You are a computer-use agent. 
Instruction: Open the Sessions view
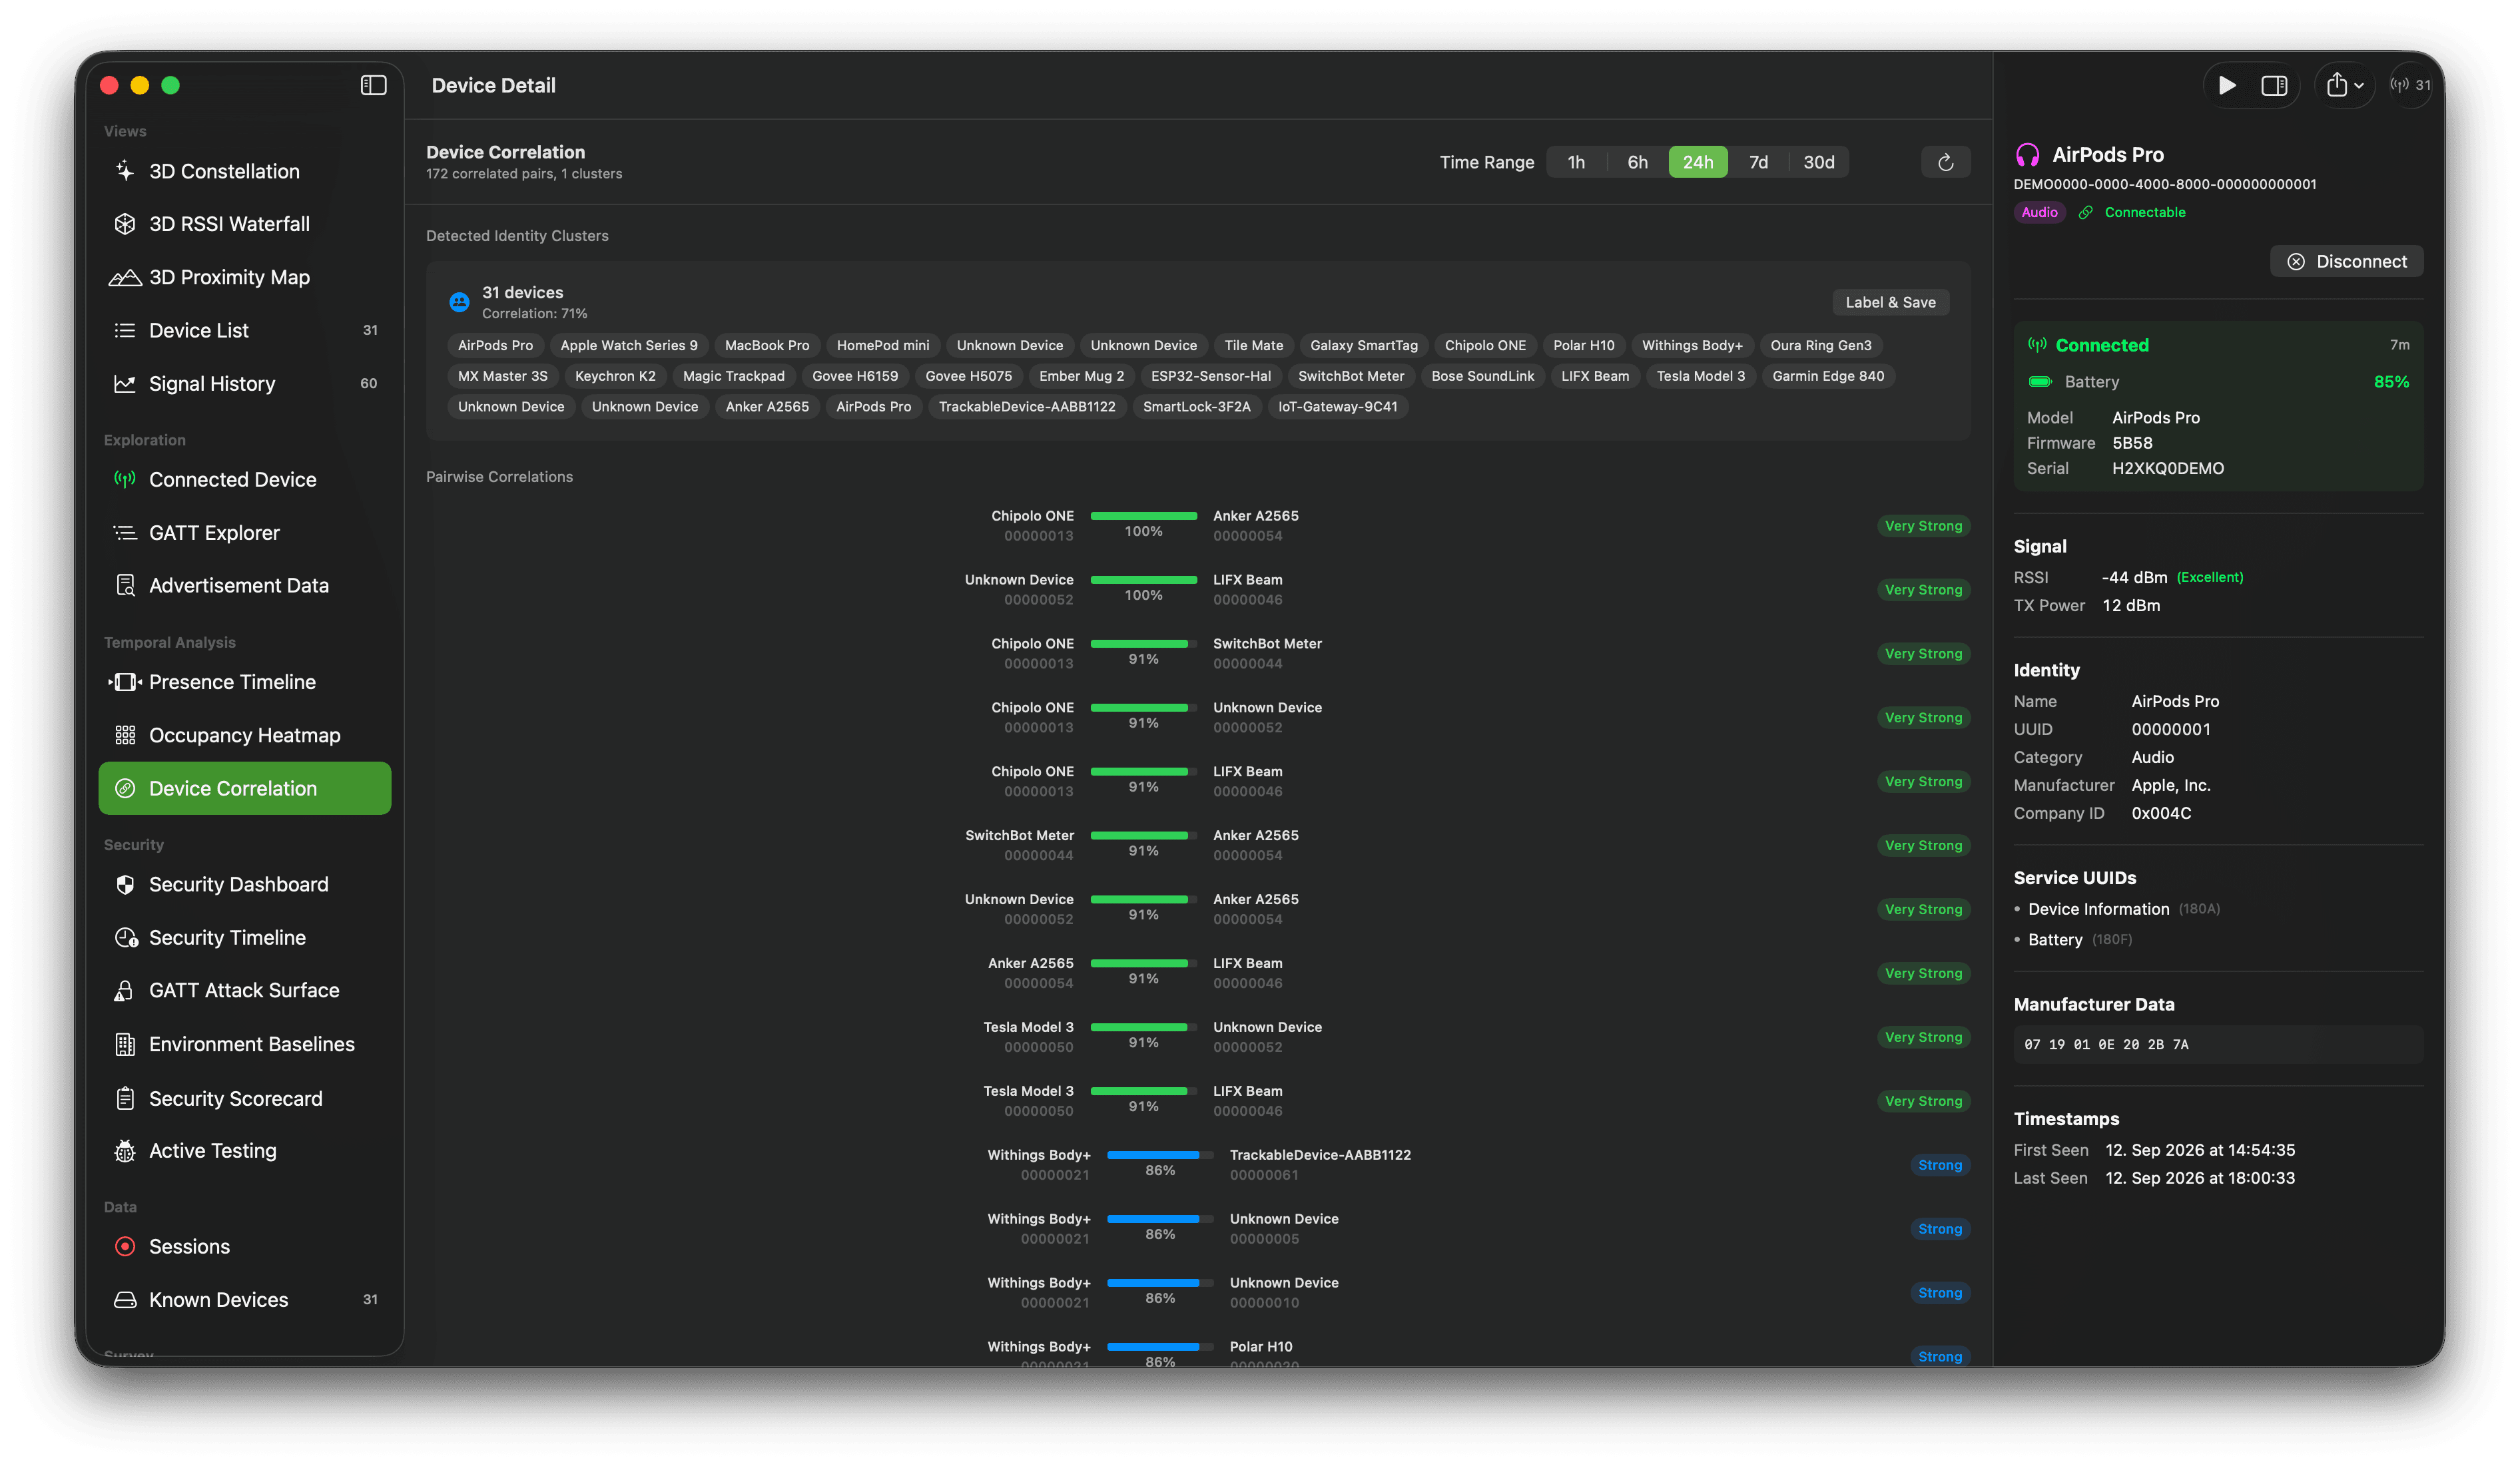click(244, 1246)
